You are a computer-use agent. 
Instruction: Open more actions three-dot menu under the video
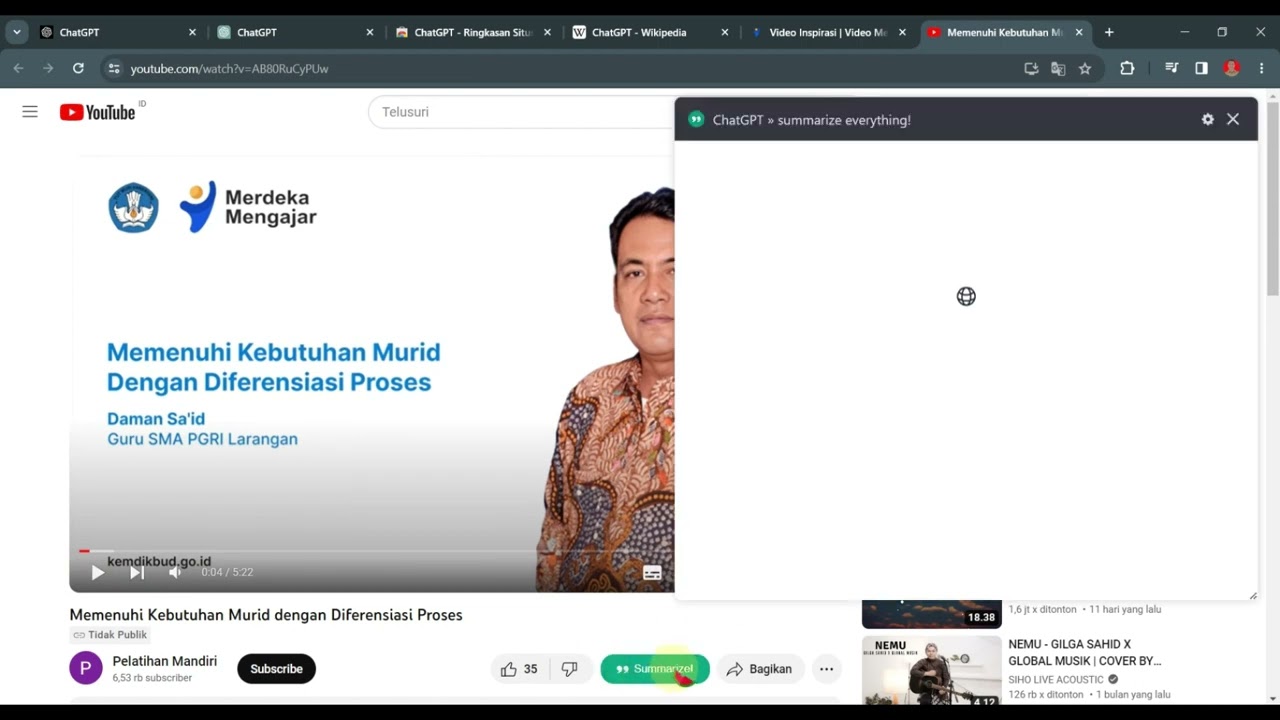826,669
